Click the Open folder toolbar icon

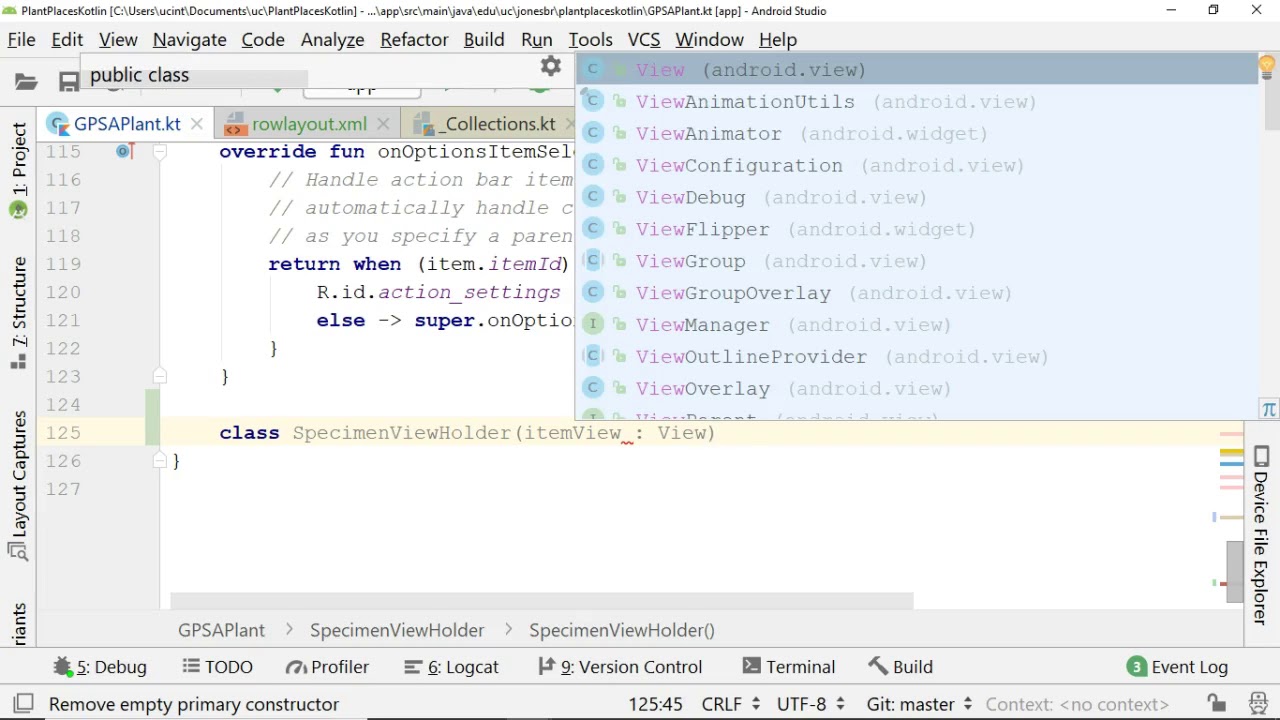tap(26, 81)
